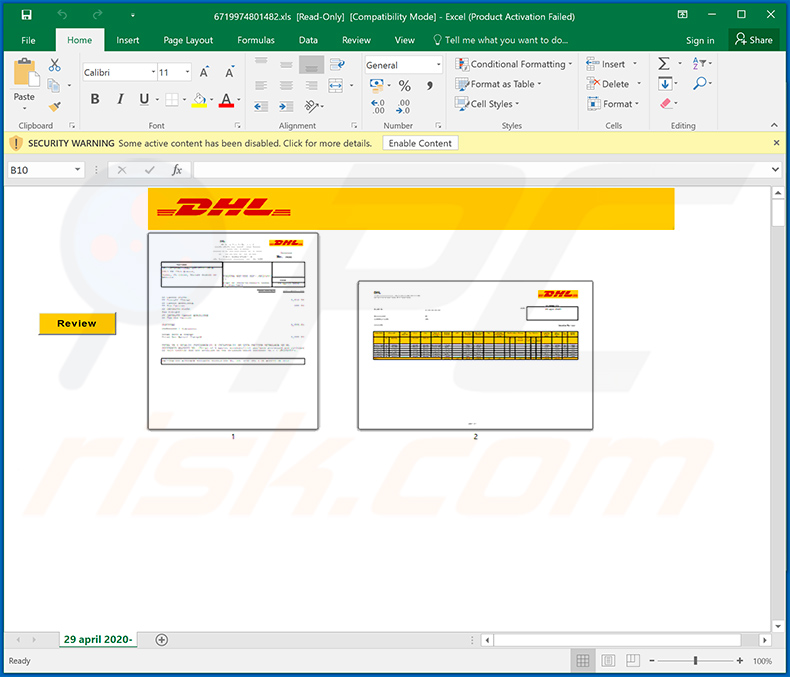Image resolution: width=790 pixels, height=677 pixels.
Task: Click the Paste clipboard icon
Action: tap(25, 73)
